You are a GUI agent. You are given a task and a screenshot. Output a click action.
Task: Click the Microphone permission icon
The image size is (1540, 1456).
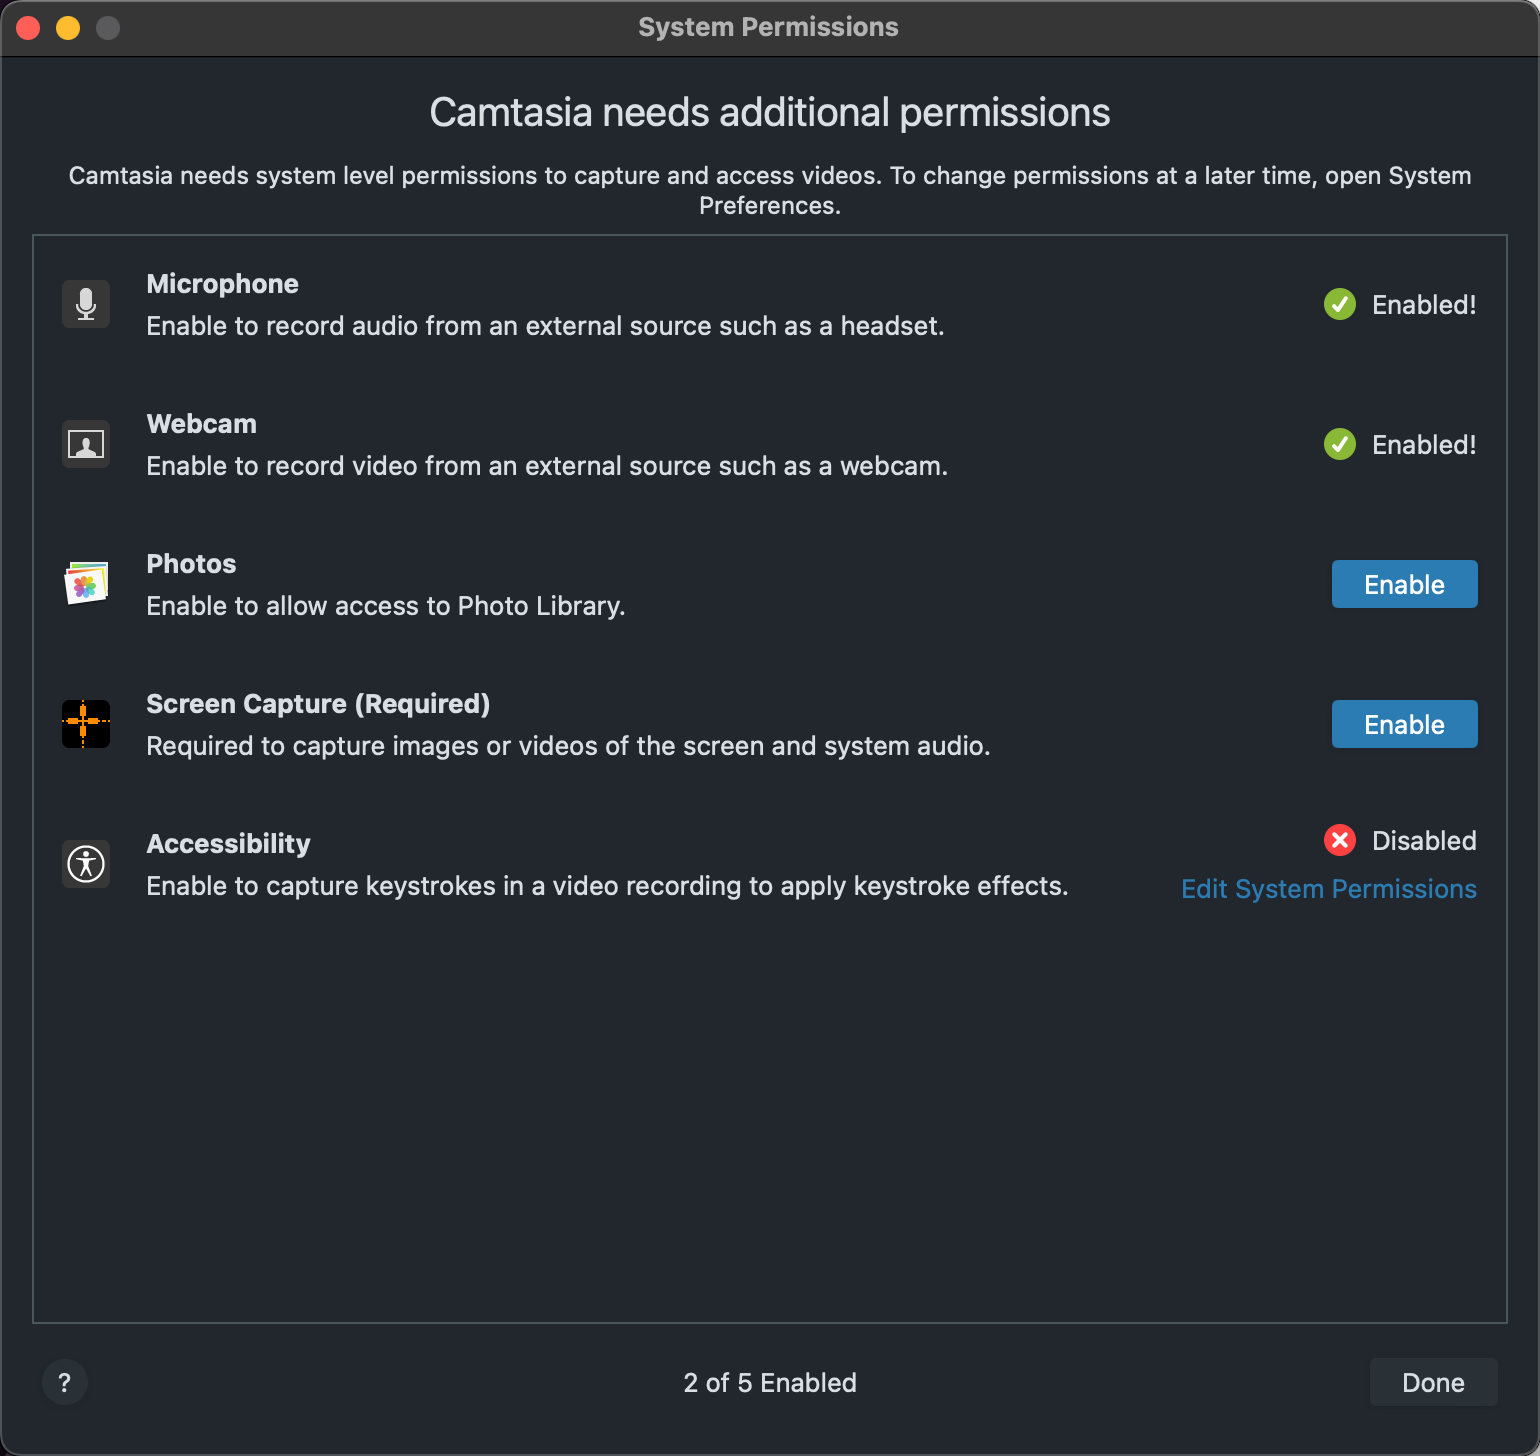click(x=86, y=304)
